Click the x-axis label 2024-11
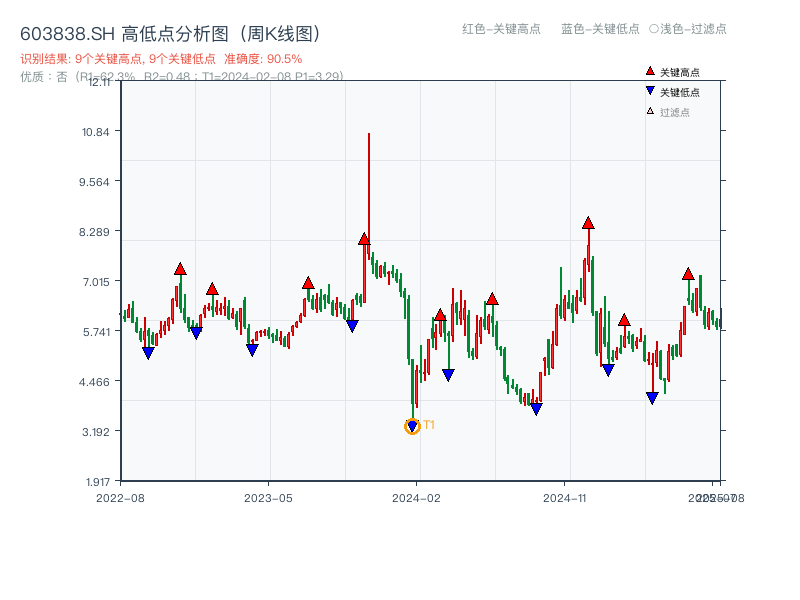Image resolution: width=800 pixels, height=600 pixels. click(565, 498)
